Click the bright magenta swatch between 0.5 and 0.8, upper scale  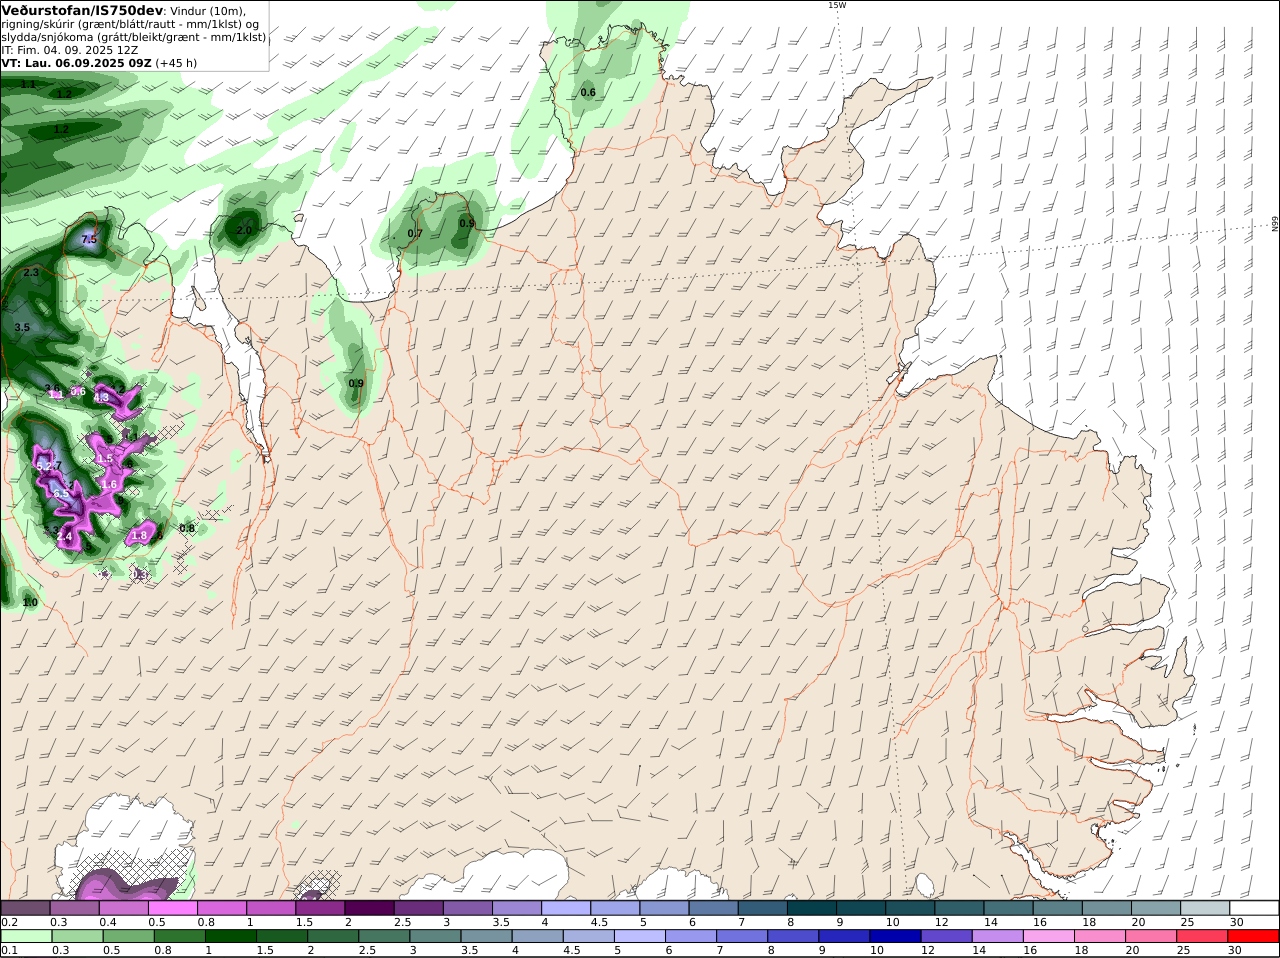(x=172, y=908)
